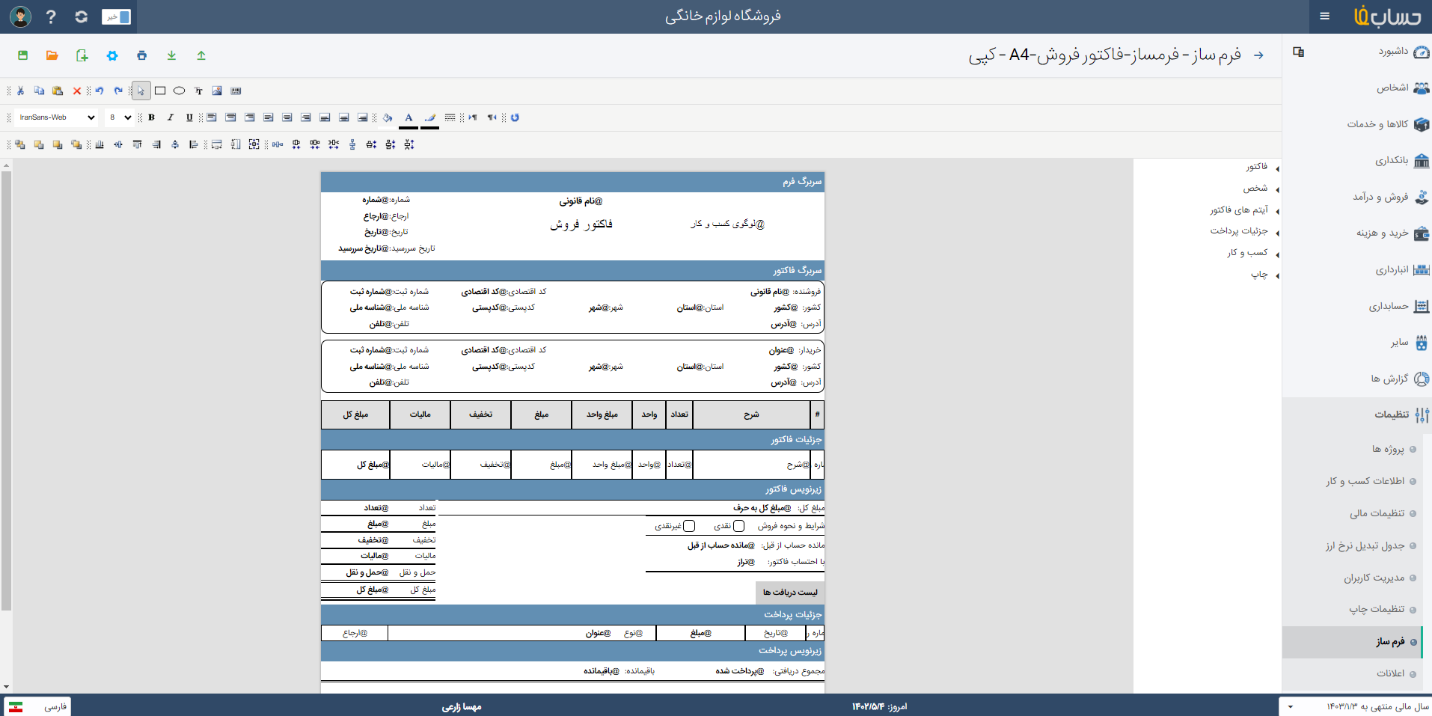
Task: Open the داشبورد sidebar menu
Action: [1357, 51]
